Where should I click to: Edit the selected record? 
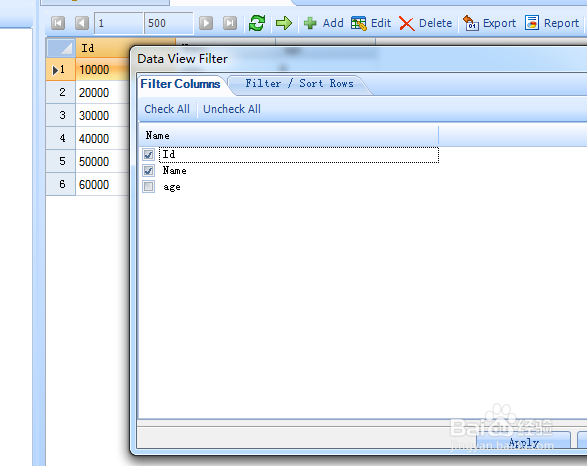pyautogui.click(x=371, y=23)
